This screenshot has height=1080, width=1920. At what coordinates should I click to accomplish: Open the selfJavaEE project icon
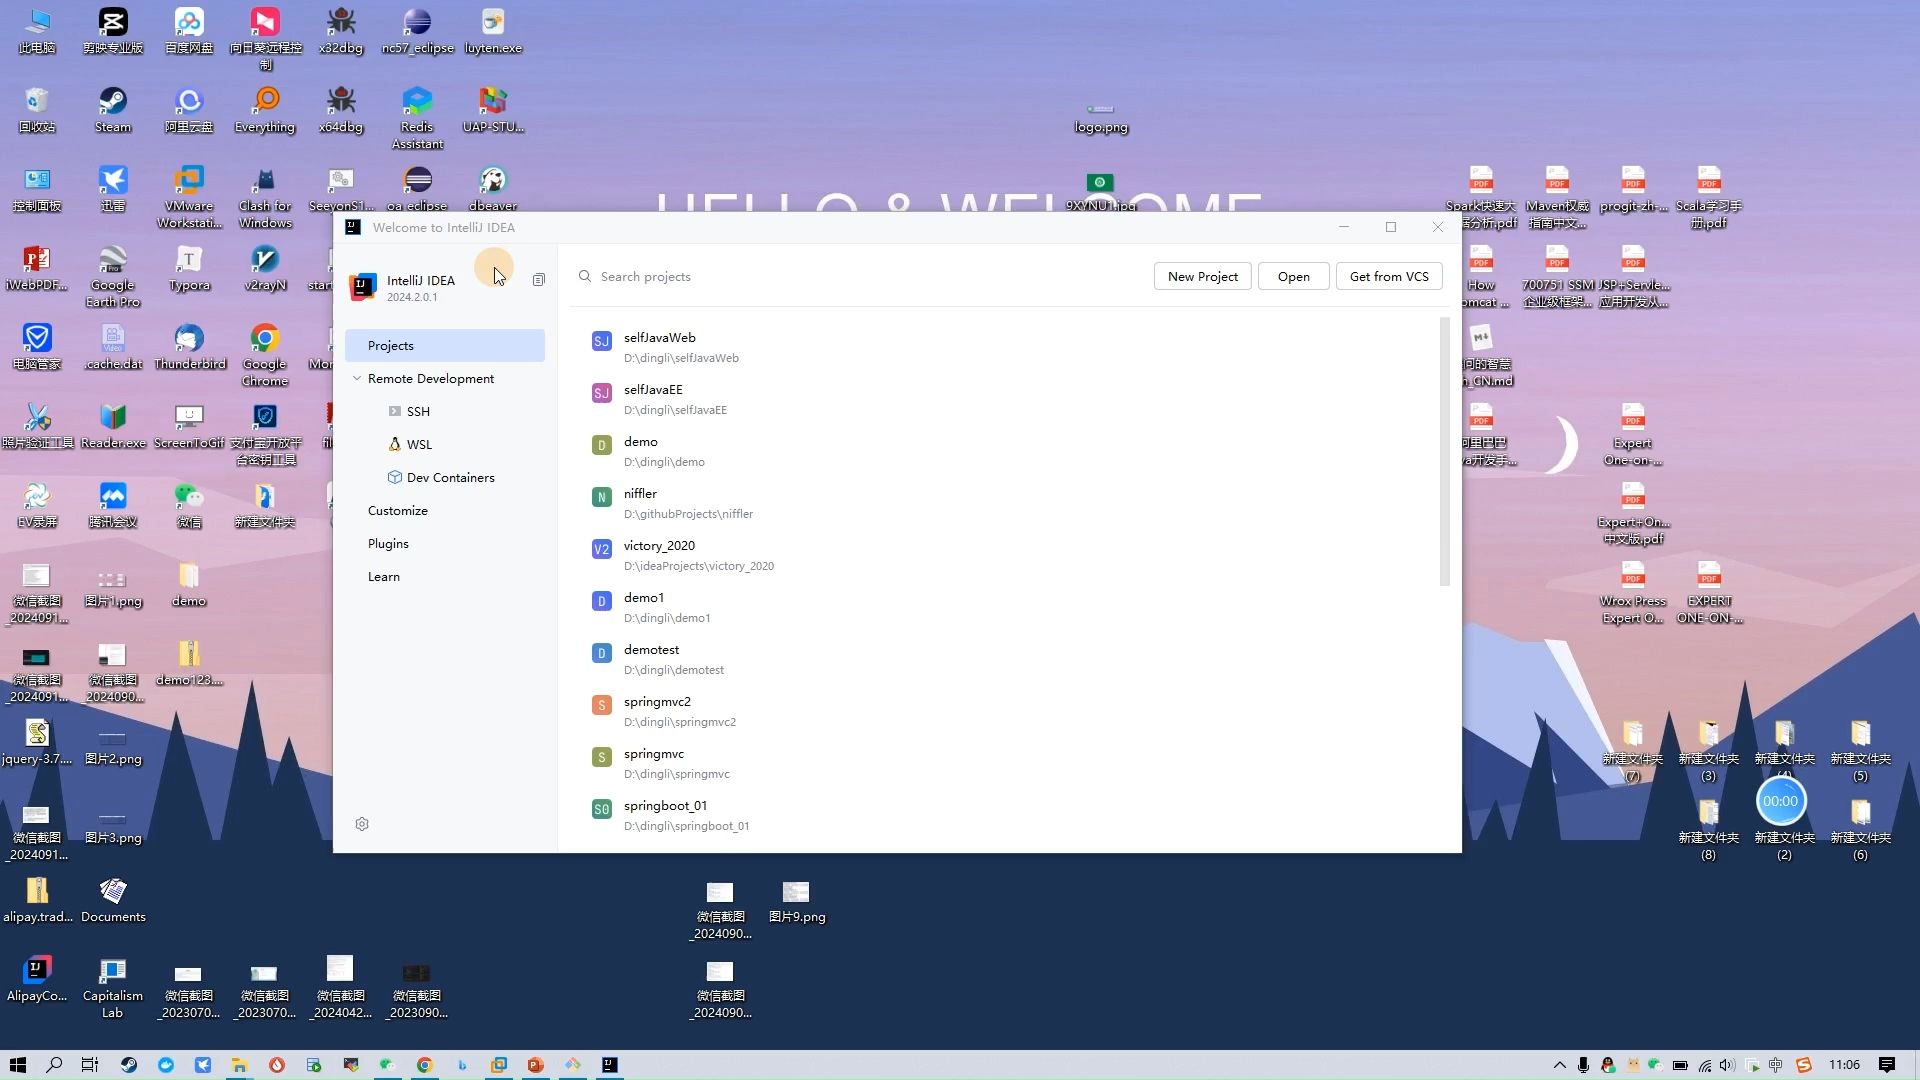pos(601,393)
